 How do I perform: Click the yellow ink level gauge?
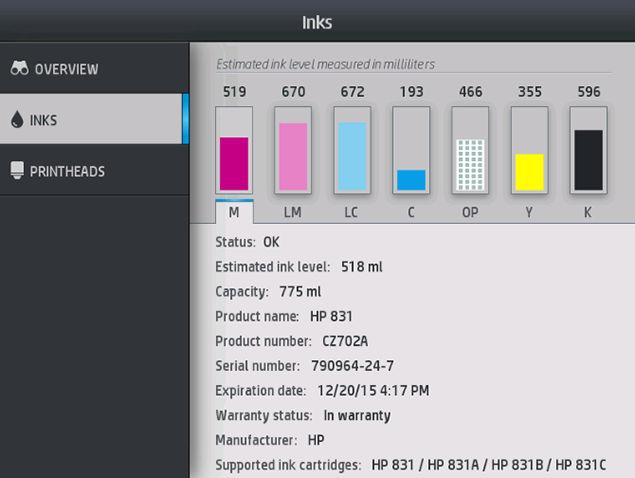pos(529,150)
